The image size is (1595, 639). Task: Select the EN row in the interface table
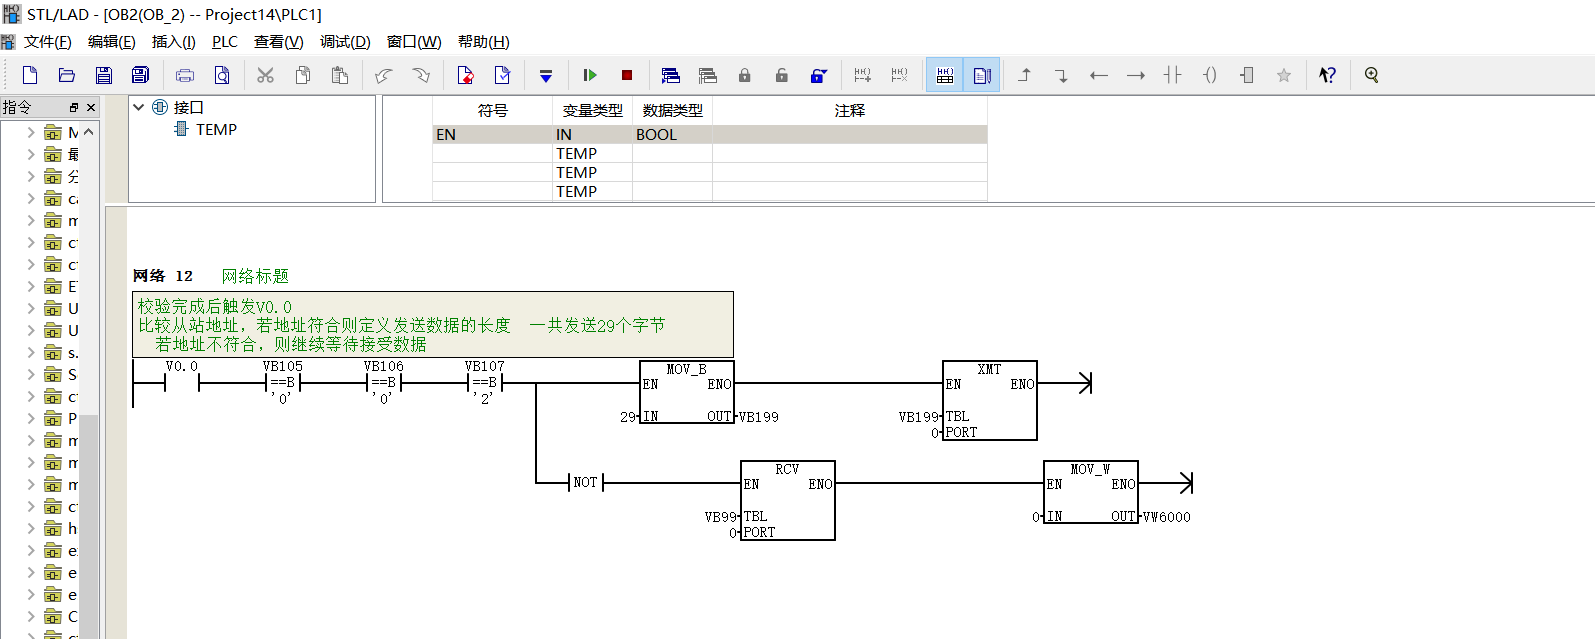(x=710, y=135)
